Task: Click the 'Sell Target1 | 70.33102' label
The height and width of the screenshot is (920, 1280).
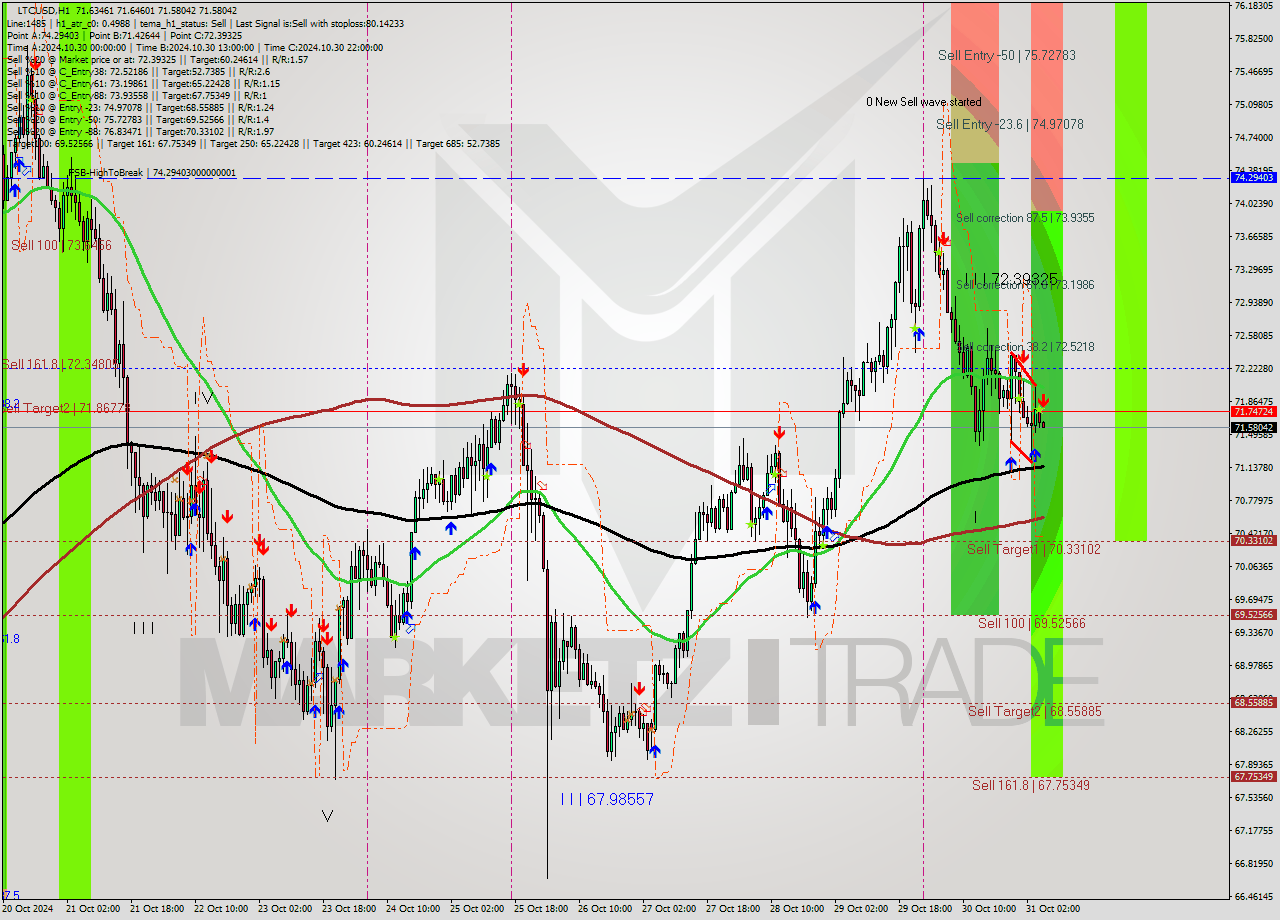Action: tap(1034, 549)
